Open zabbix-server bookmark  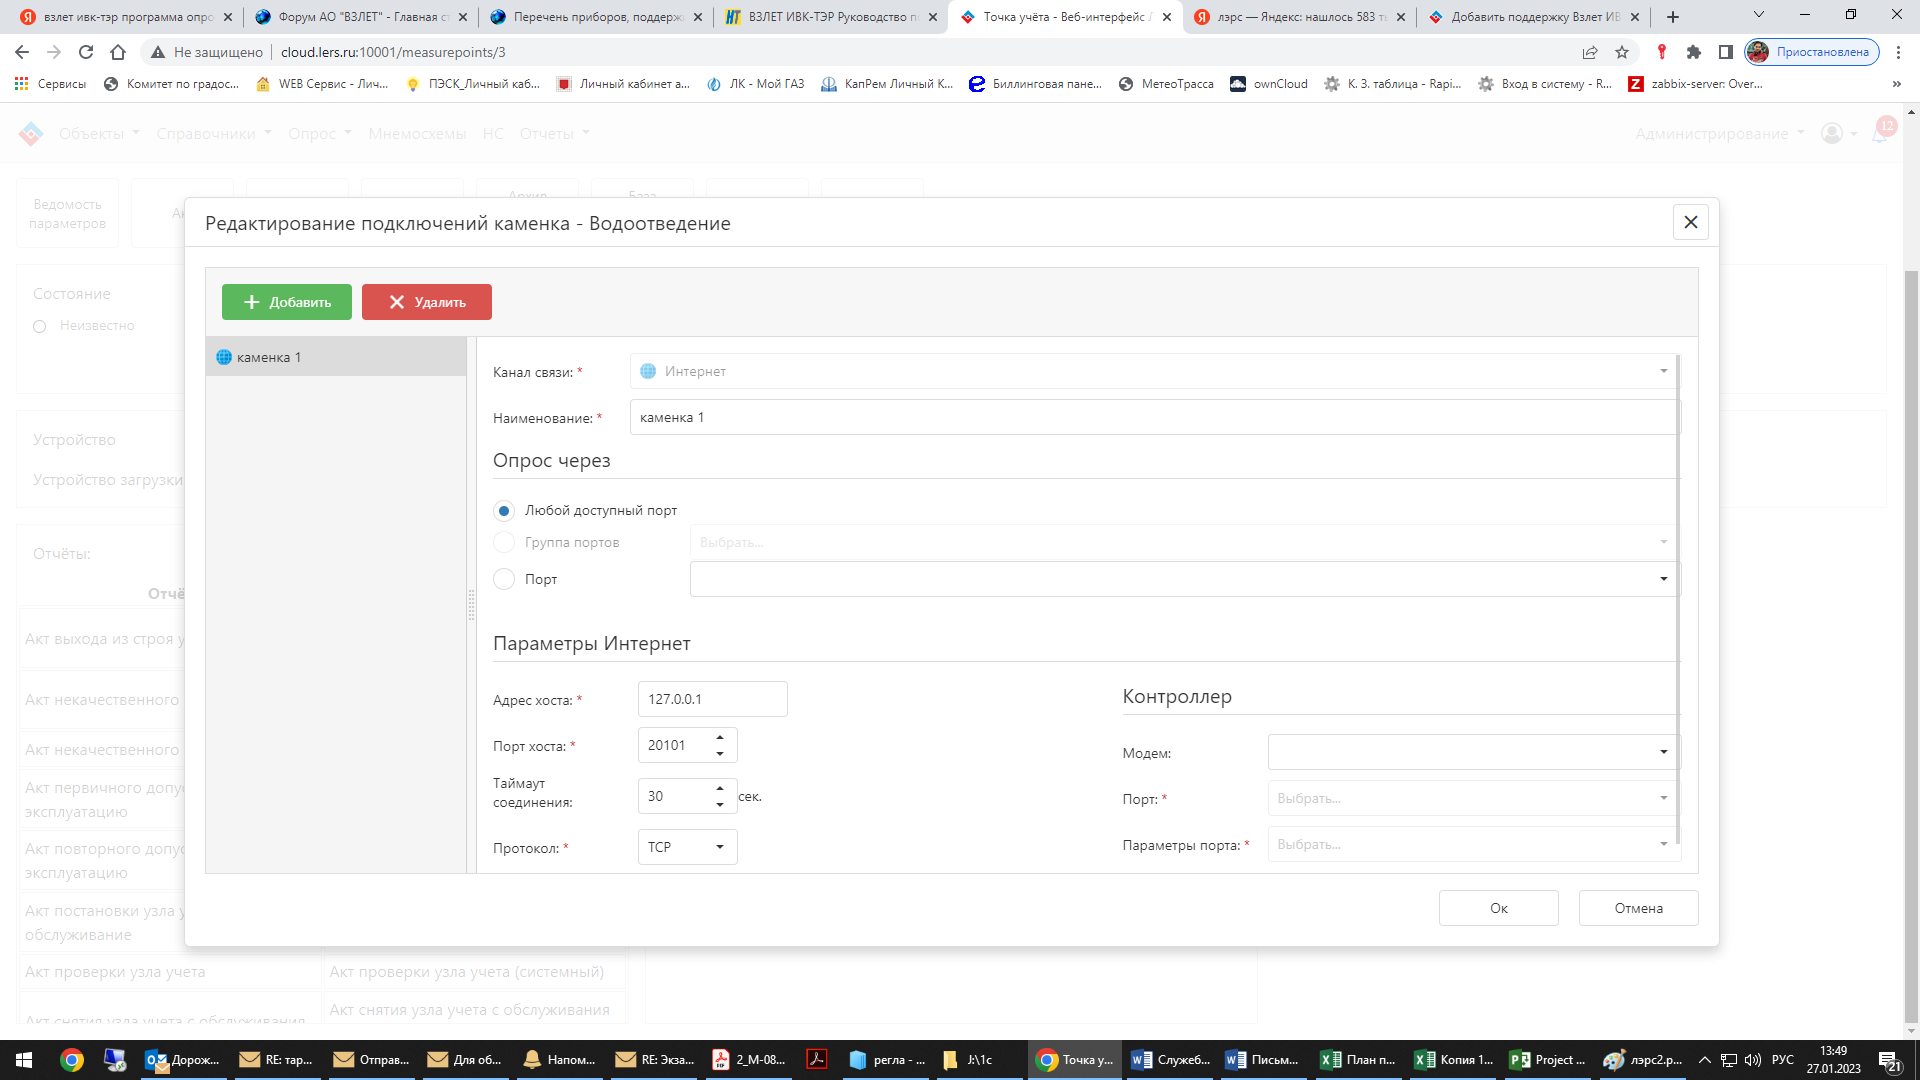coord(1696,84)
